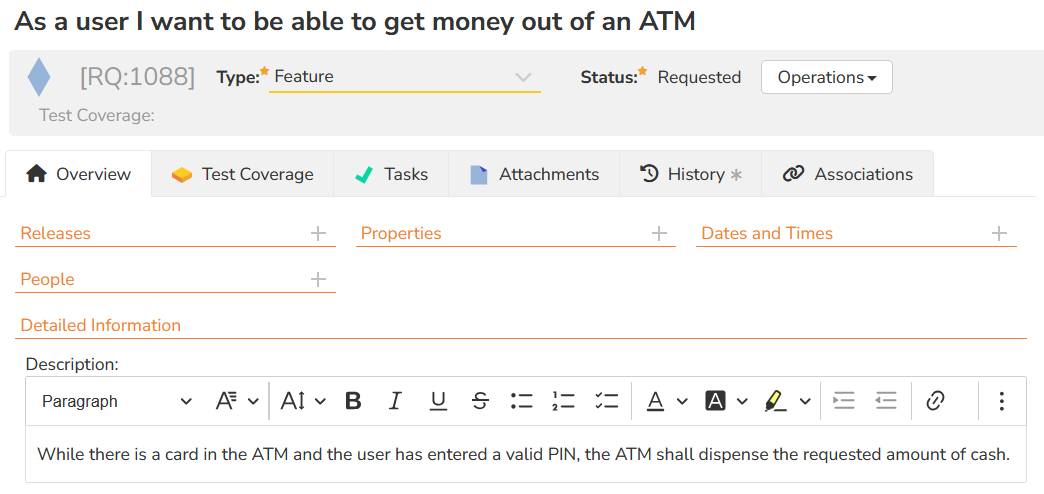
Task: Click the Operations button
Action: pyautogui.click(x=826, y=77)
